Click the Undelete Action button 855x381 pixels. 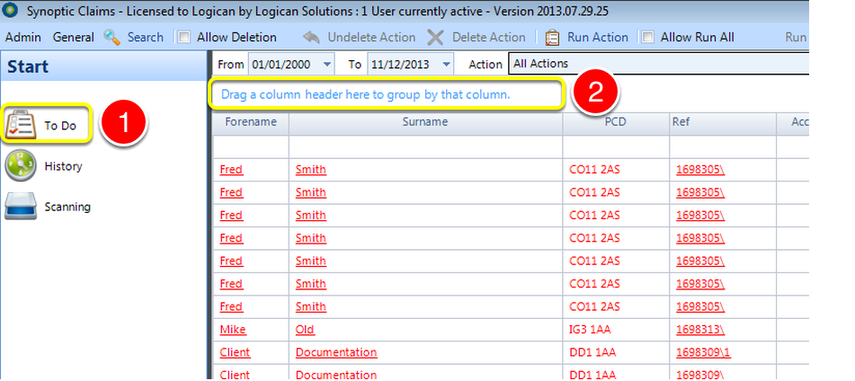click(359, 37)
